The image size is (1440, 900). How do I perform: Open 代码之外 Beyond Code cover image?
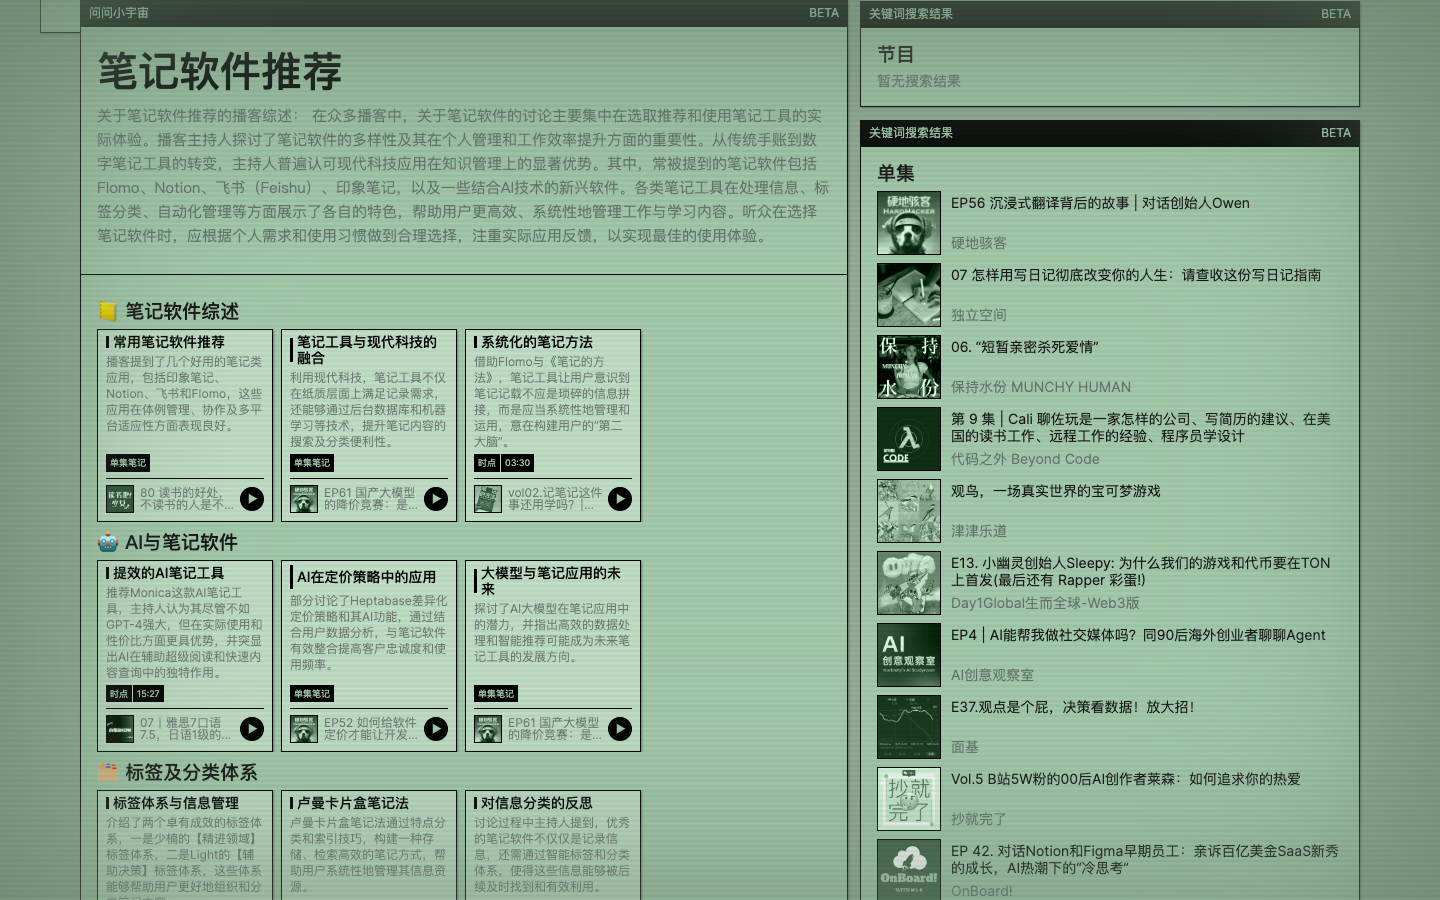[909, 439]
